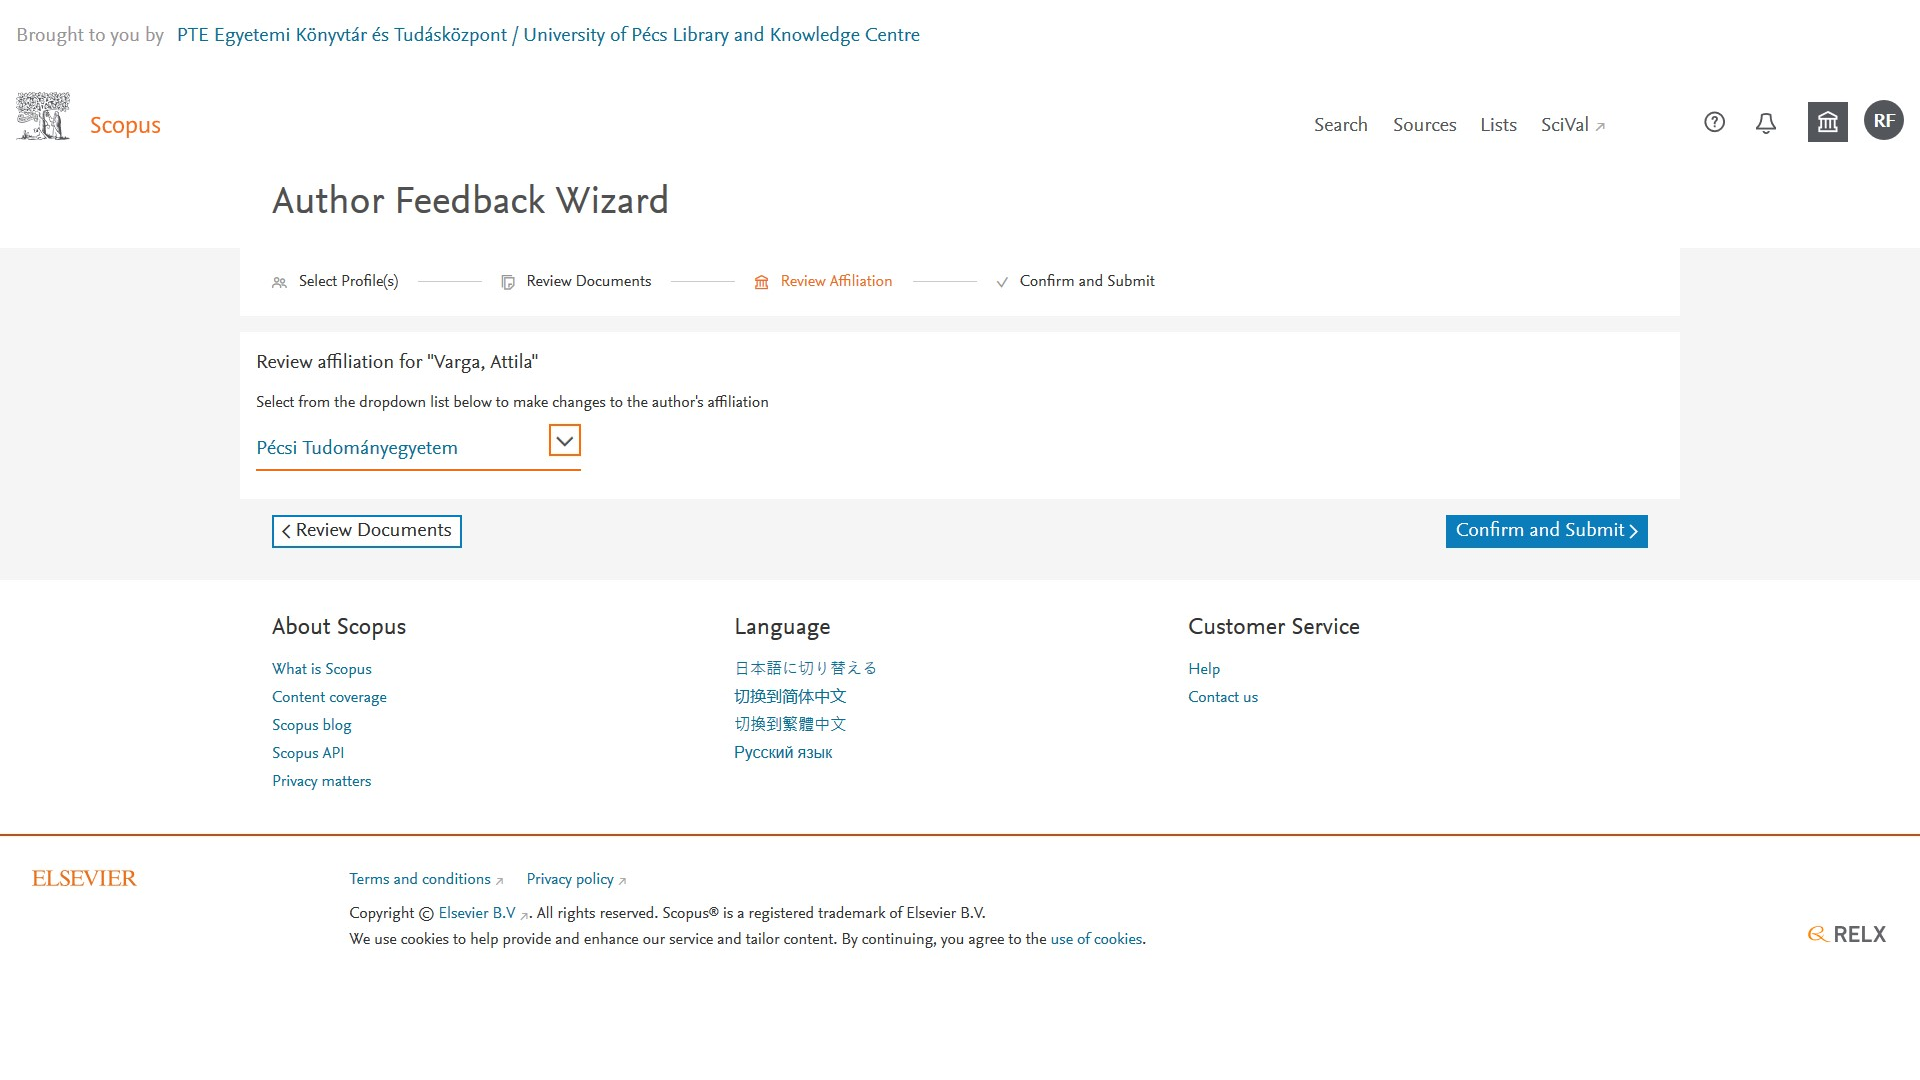Select the Pécsi Tudományegyetem affiliation field
Screen dimensions: 1920x1080
click(418, 448)
